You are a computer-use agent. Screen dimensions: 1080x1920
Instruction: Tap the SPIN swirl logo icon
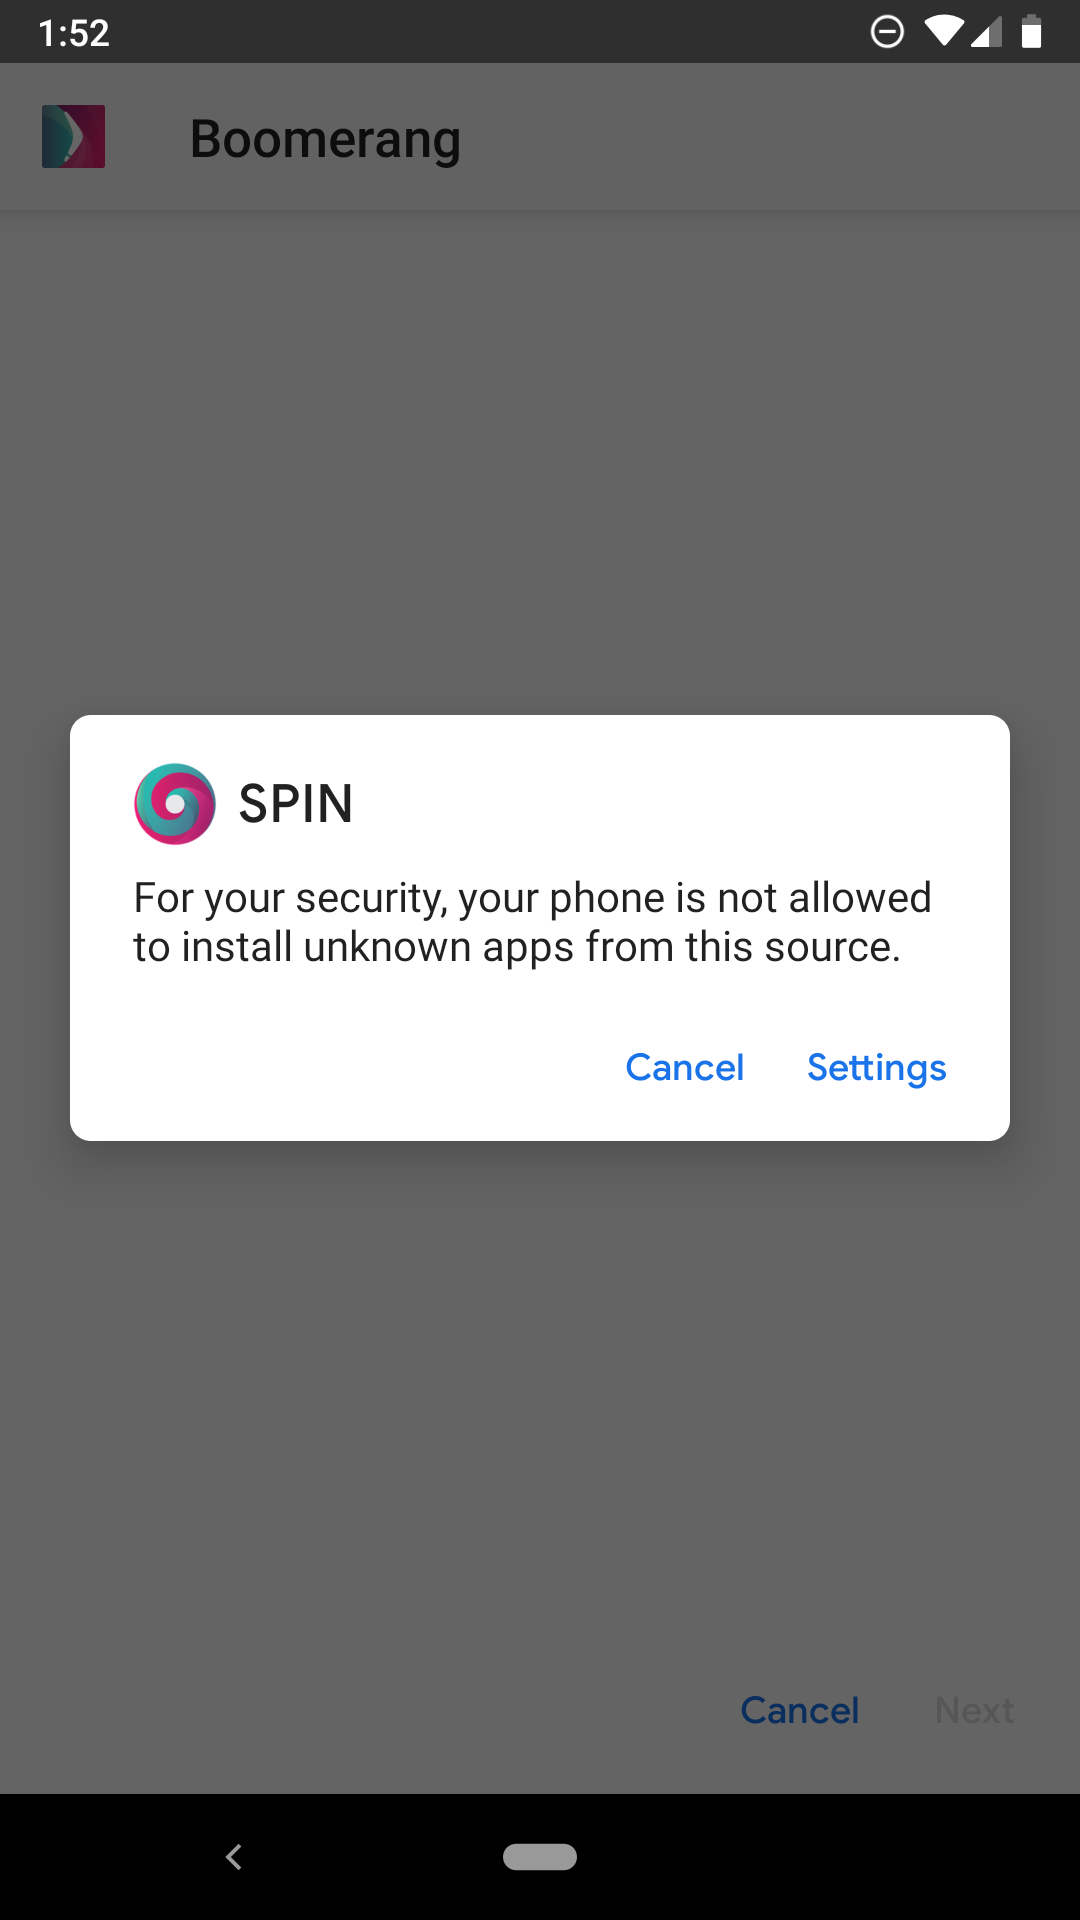point(175,804)
